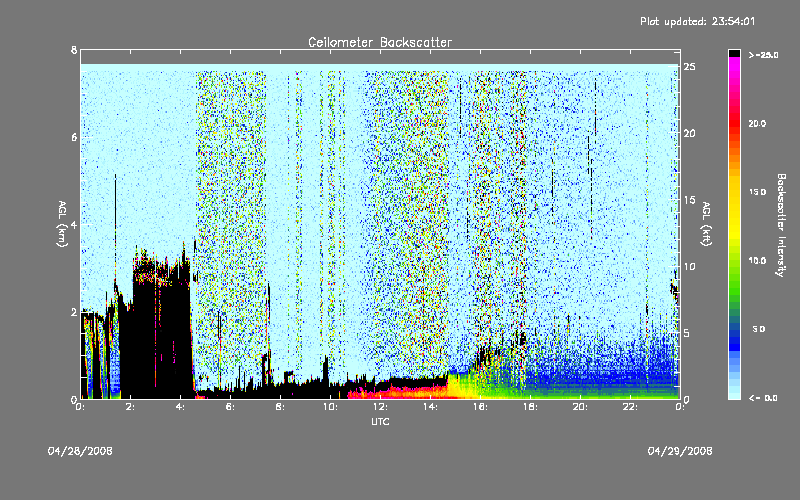Click the "22:" hour tick on the UTC axis
The image size is (800, 500).
[x=630, y=407]
